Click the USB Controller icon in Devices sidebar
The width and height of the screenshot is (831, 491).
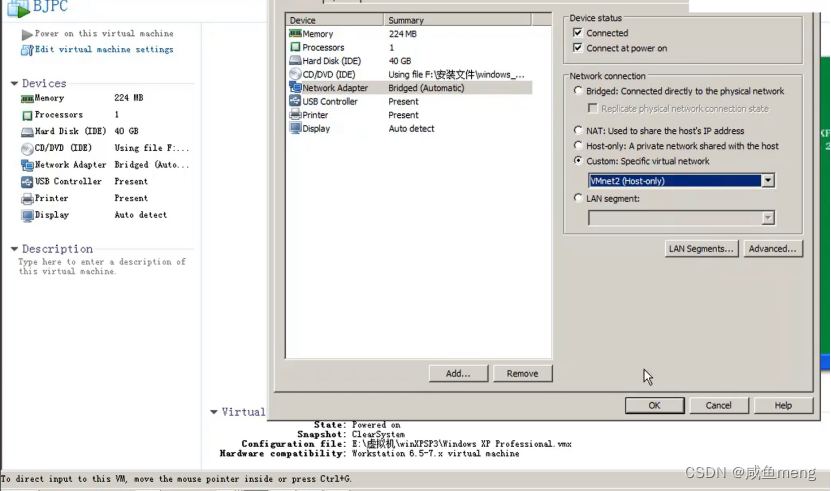point(27,182)
